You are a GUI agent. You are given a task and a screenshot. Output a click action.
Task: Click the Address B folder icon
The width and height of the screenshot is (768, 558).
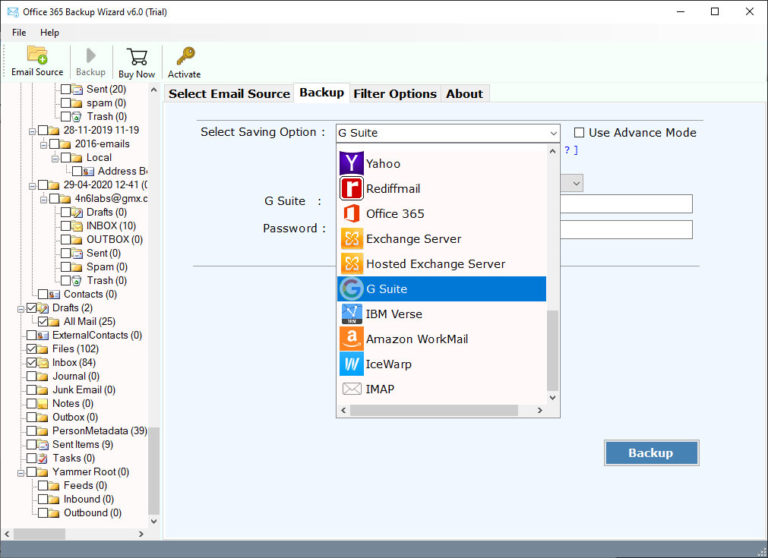[x=88, y=171]
